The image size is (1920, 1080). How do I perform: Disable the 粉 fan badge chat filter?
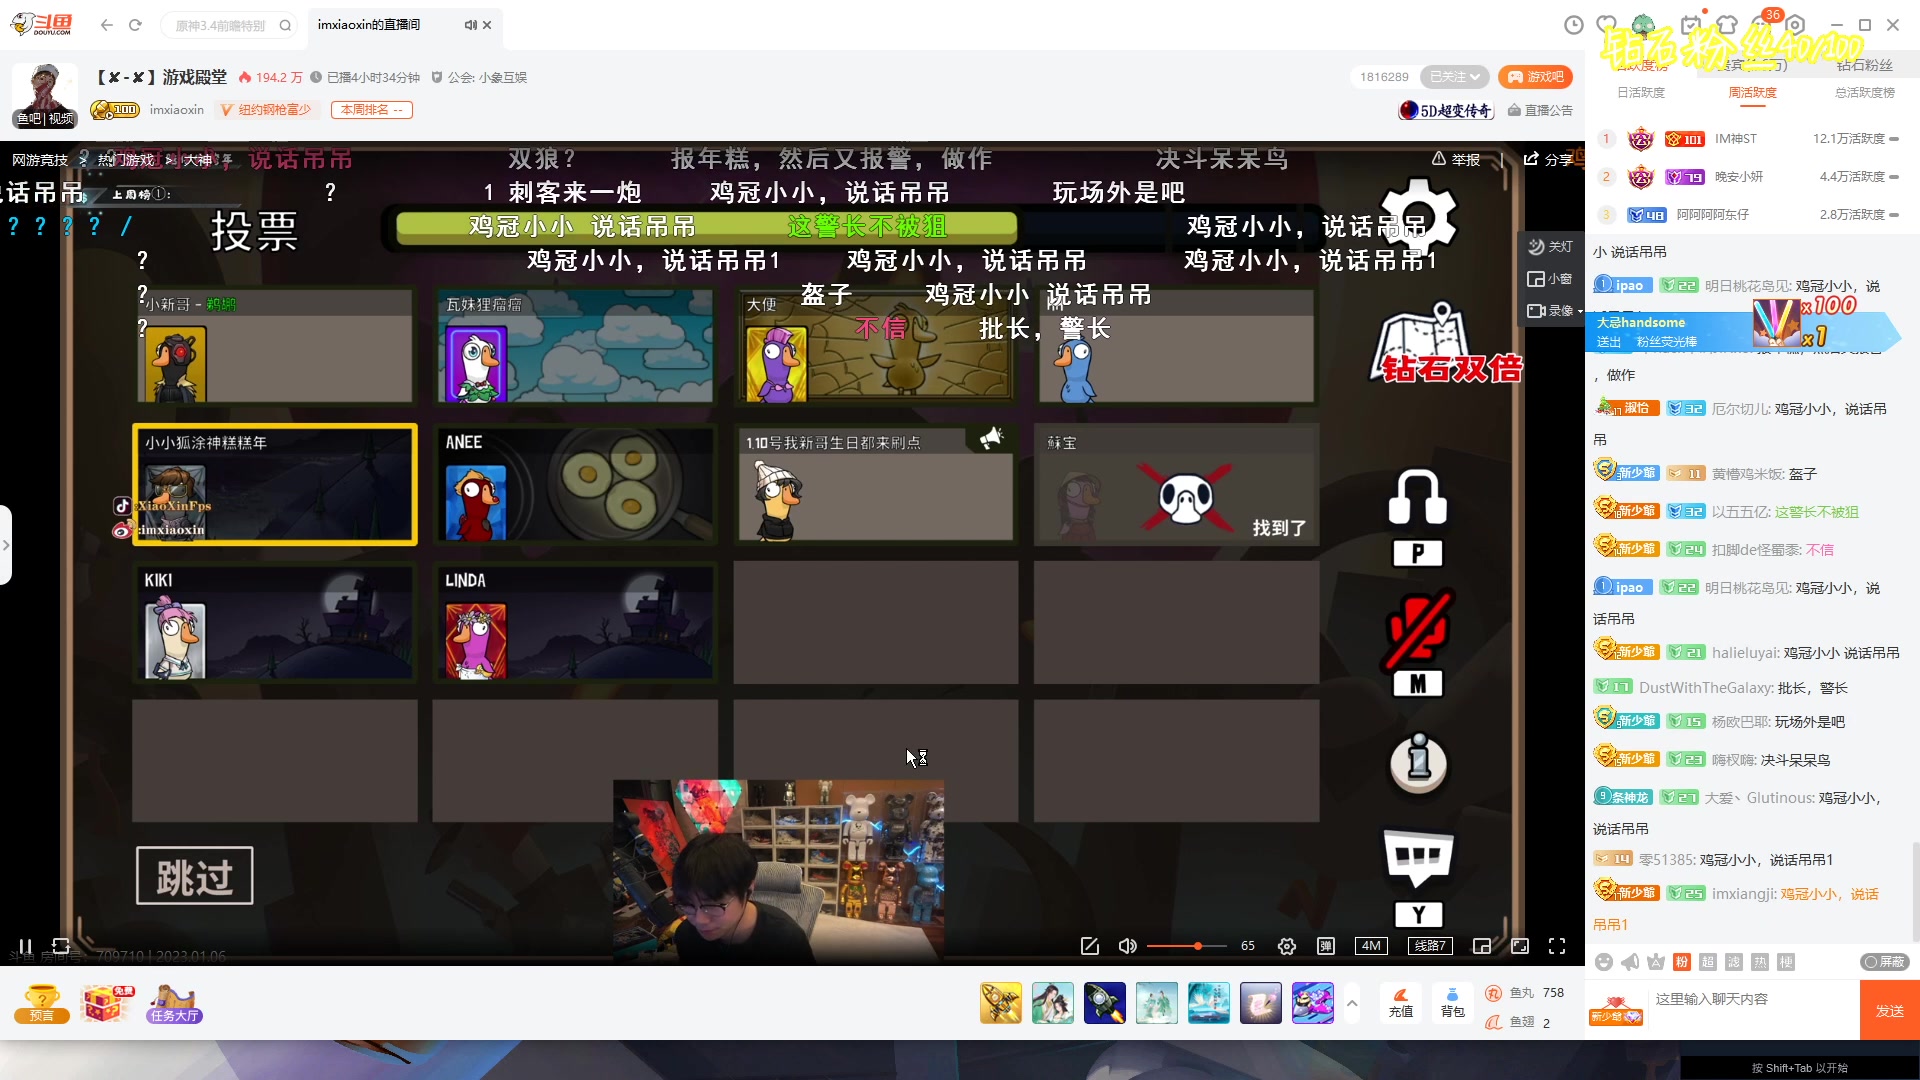click(x=1681, y=962)
